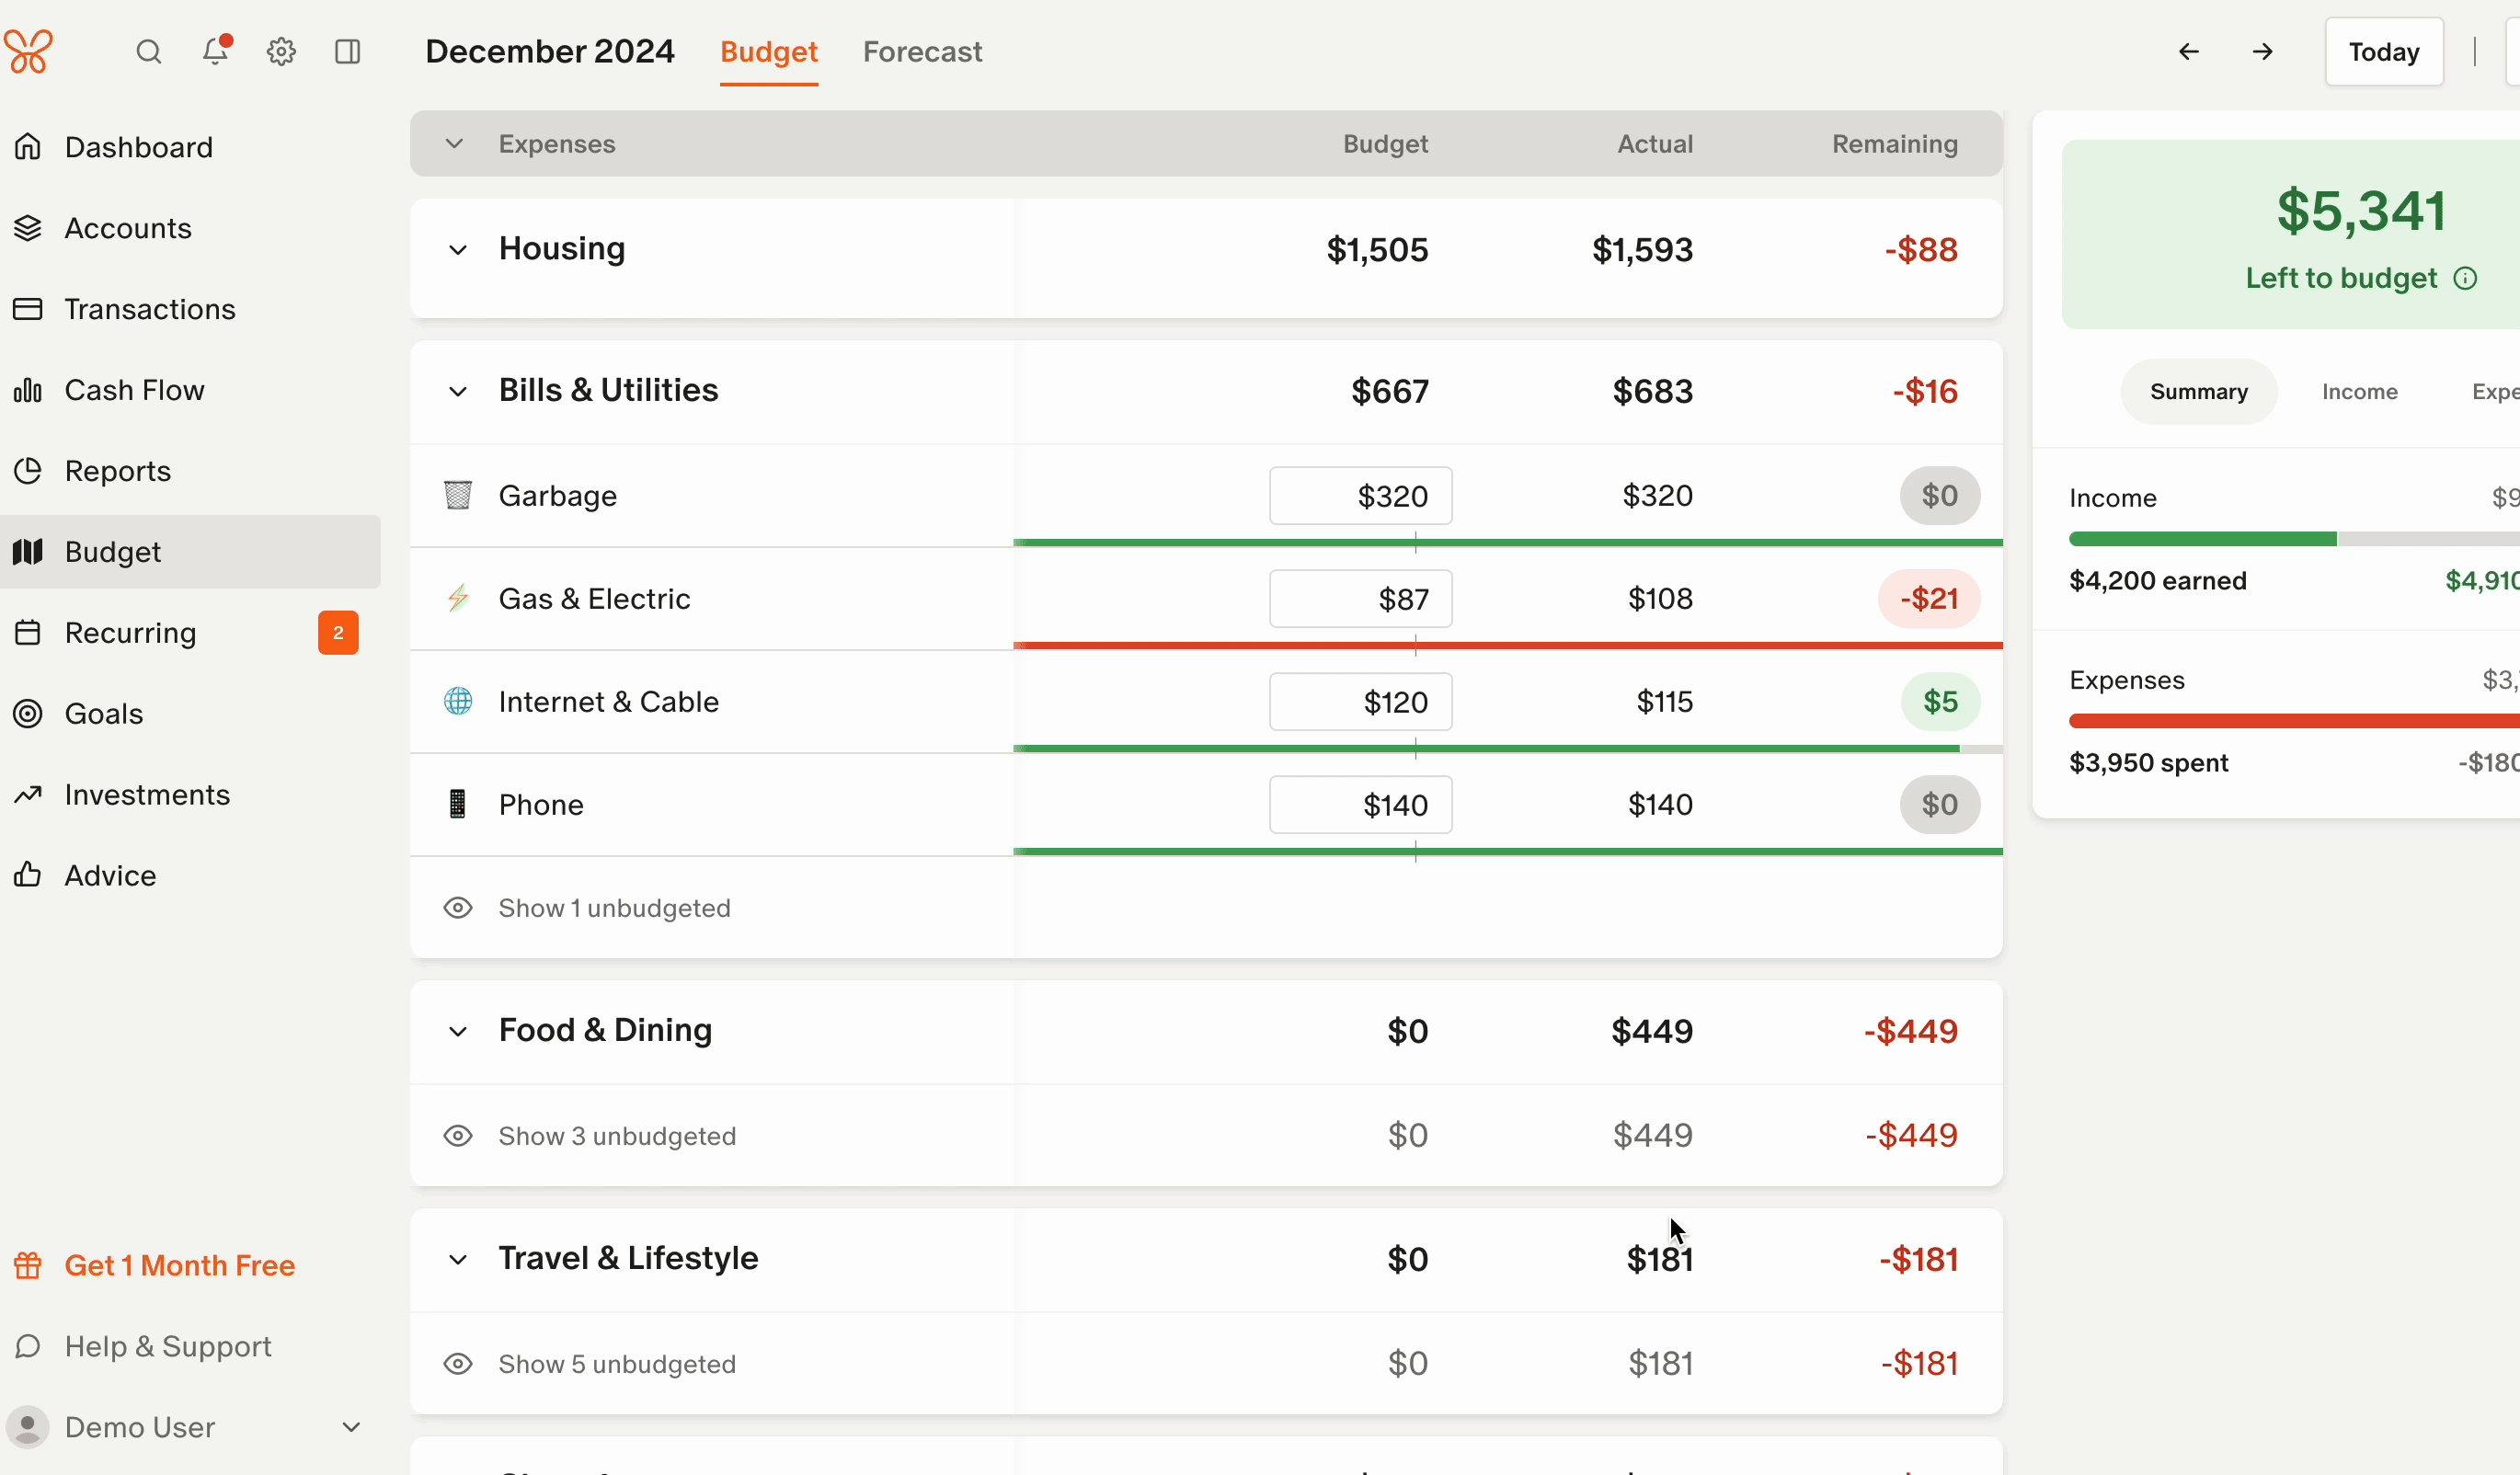The height and width of the screenshot is (1475, 2520).
Task: Open Goals from the sidebar
Action: pyautogui.click(x=104, y=713)
